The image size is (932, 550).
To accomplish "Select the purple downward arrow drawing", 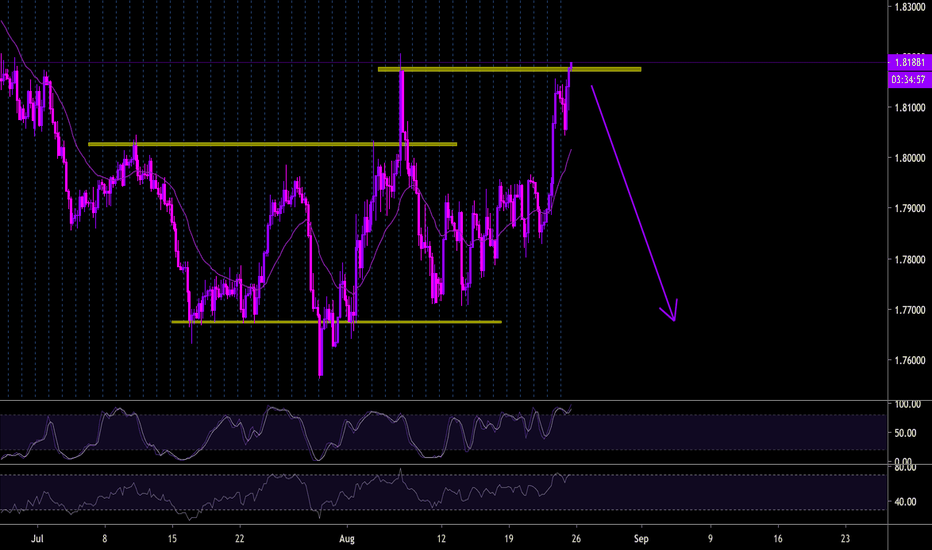I will pyautogui.click(x=633, y=203).
